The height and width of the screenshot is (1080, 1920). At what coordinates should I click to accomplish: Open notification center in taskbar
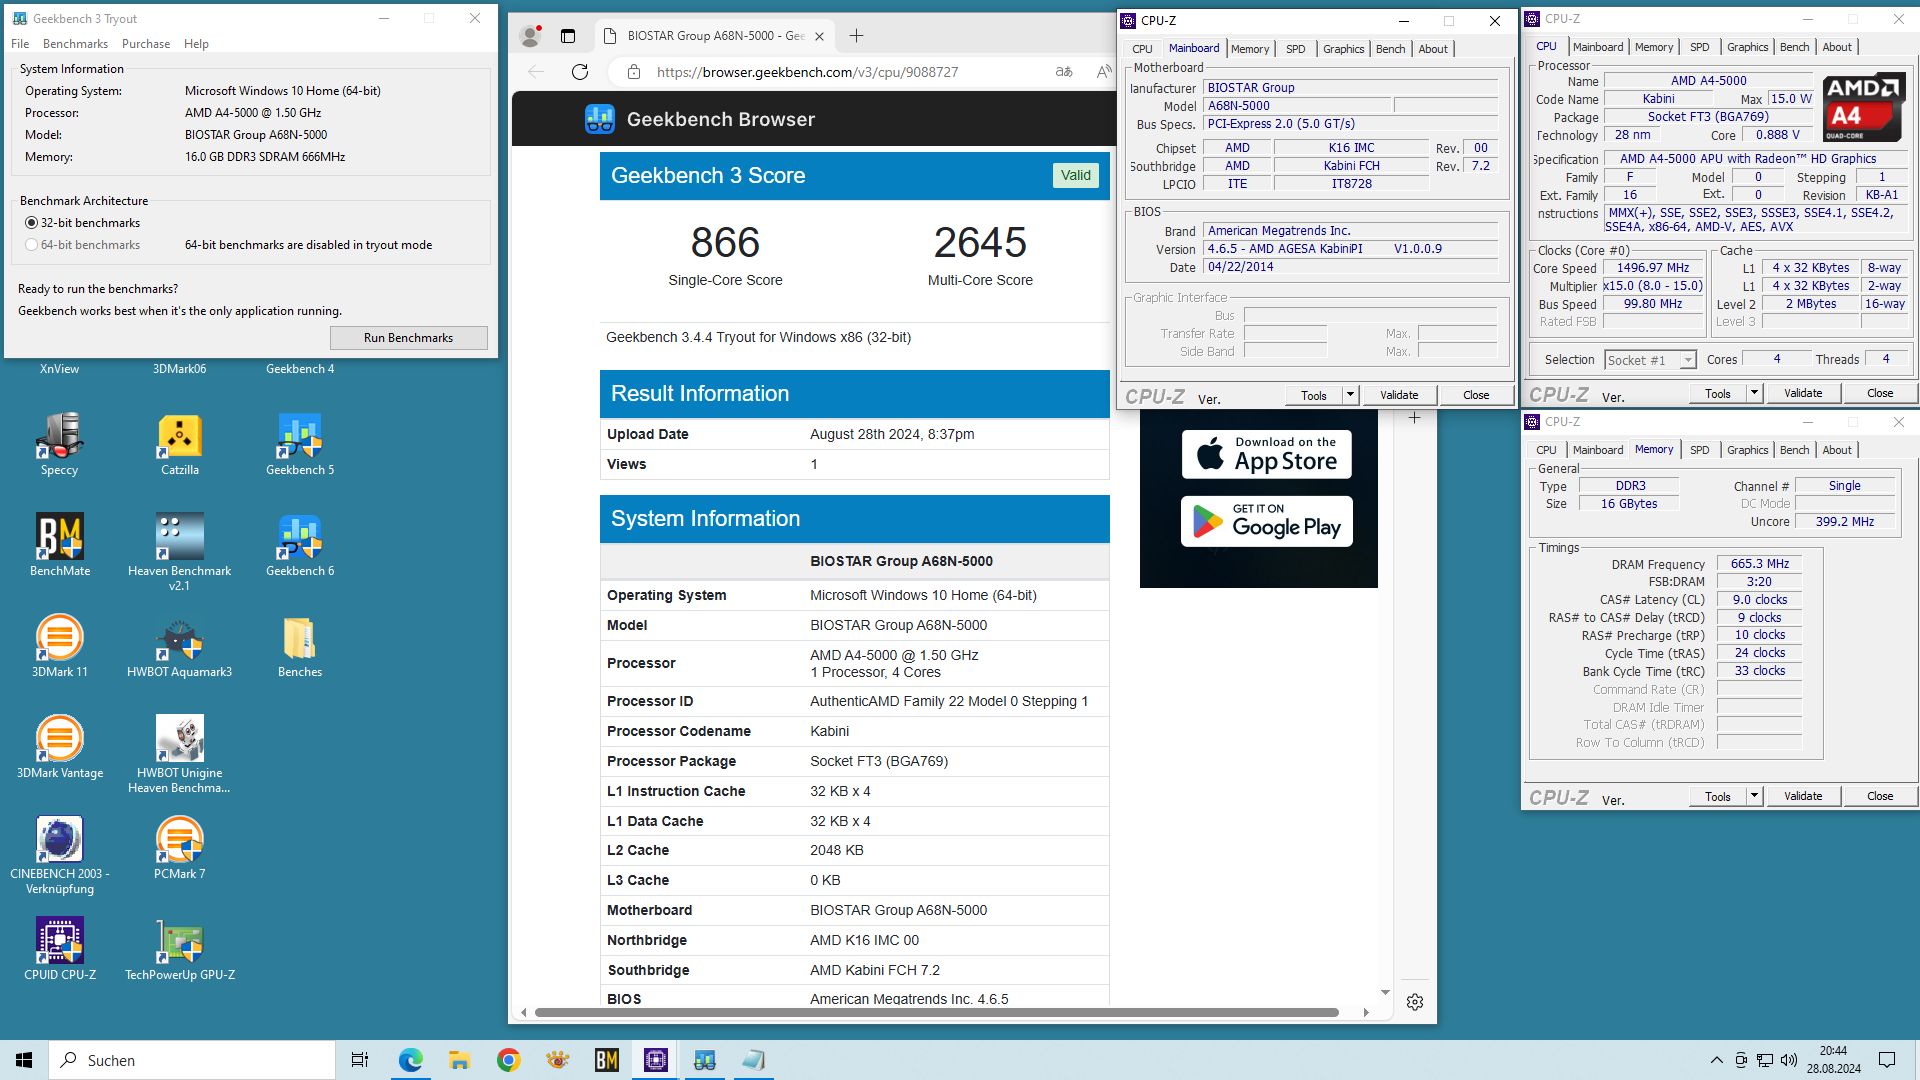click(1887, 1060)
